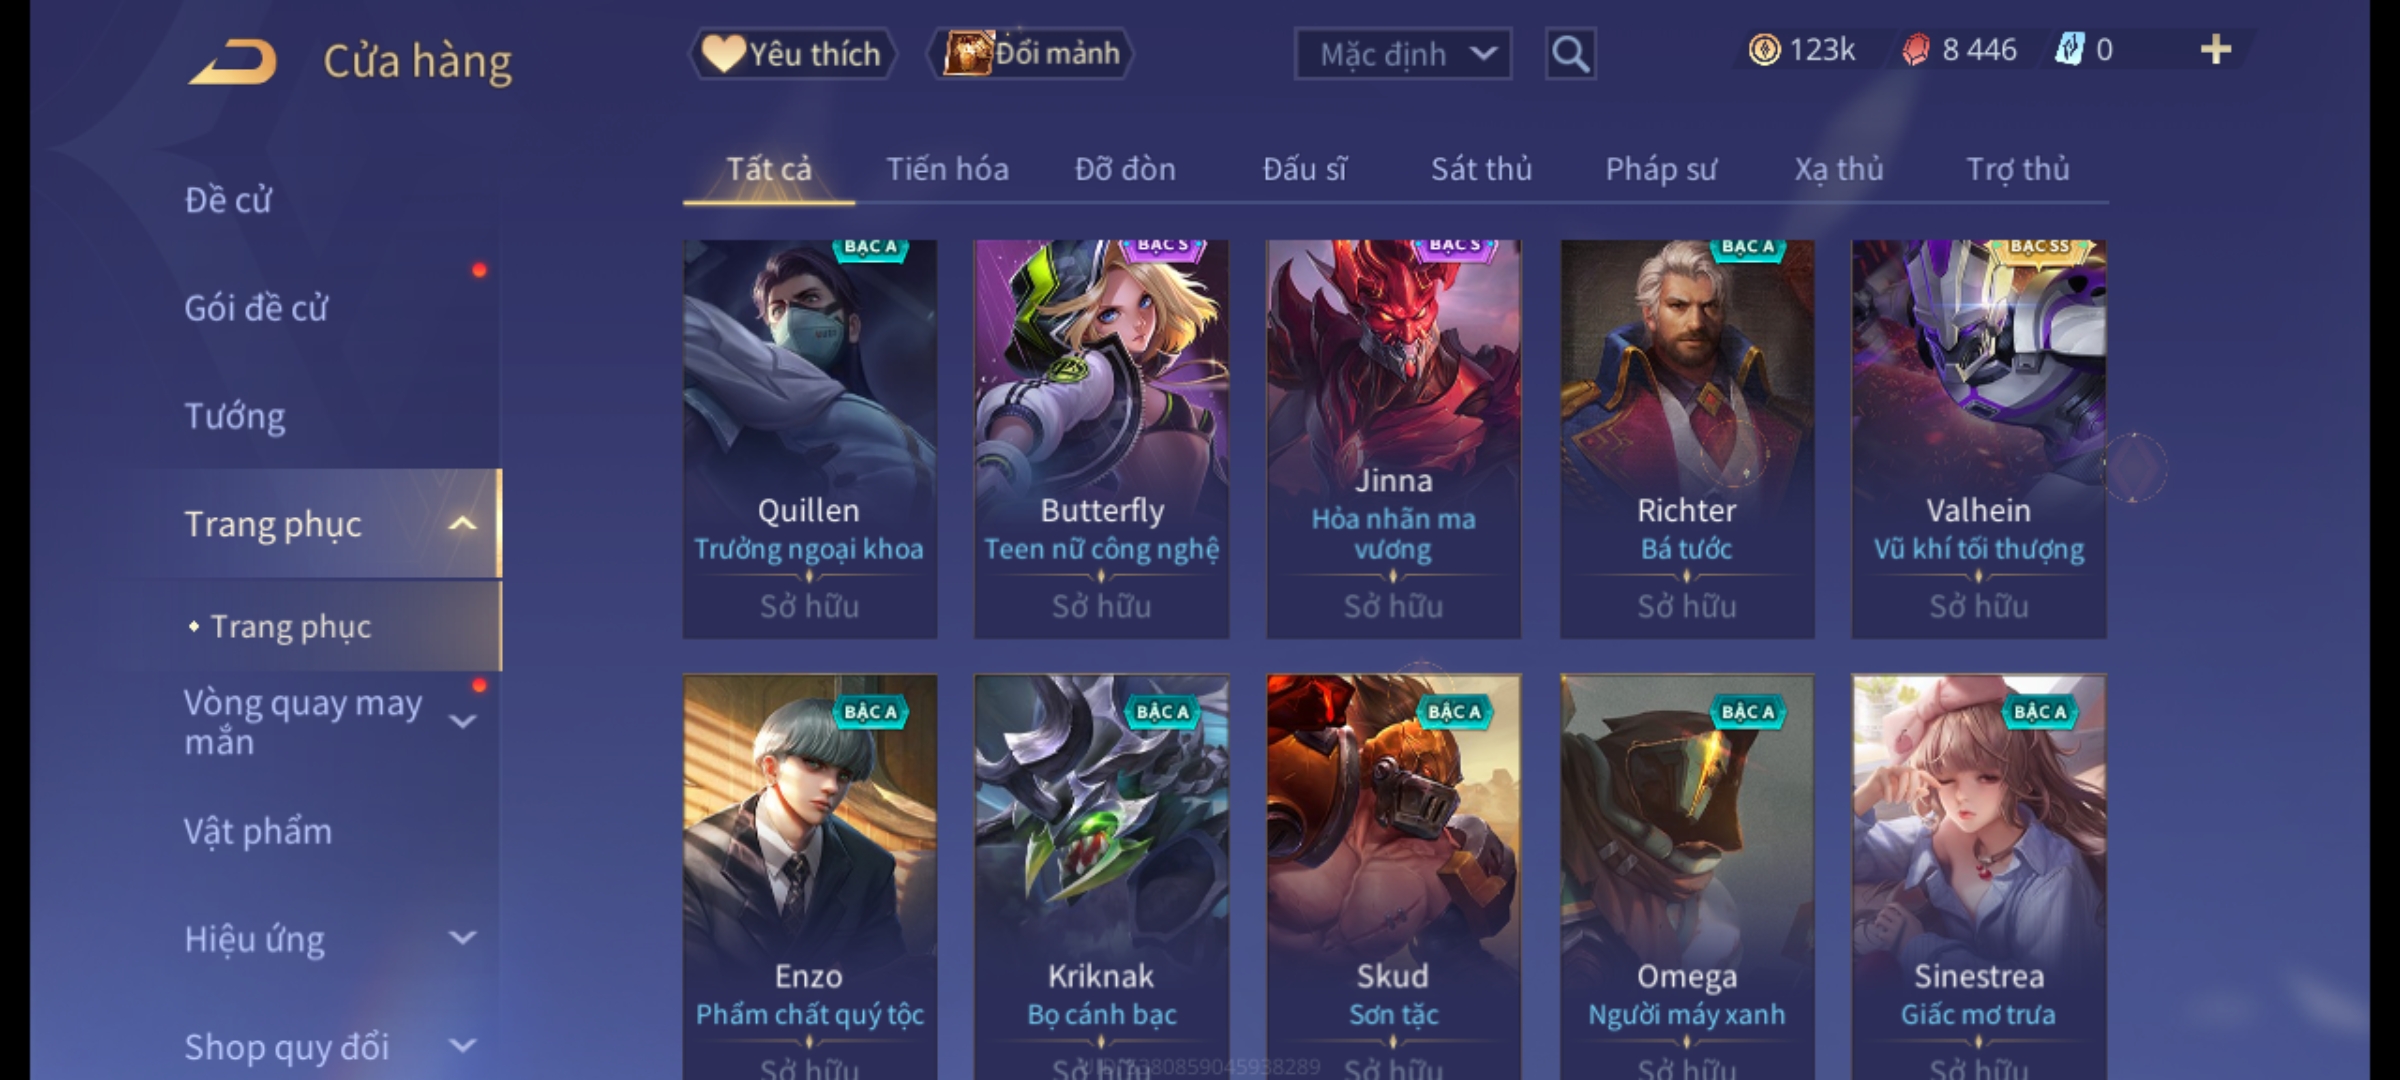Open the Tướng sidebar entry
The image size is (2400, 1080).
pos(235,416)
